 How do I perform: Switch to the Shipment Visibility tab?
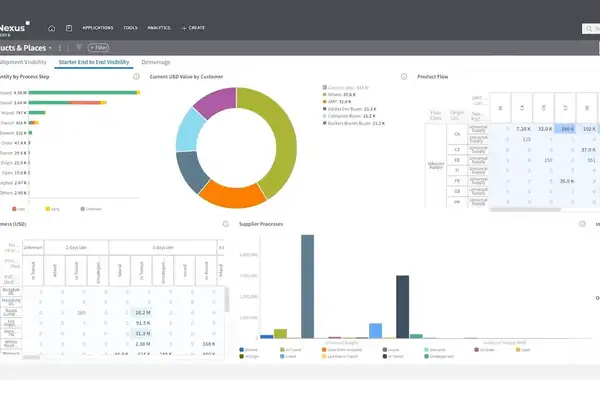23,62
